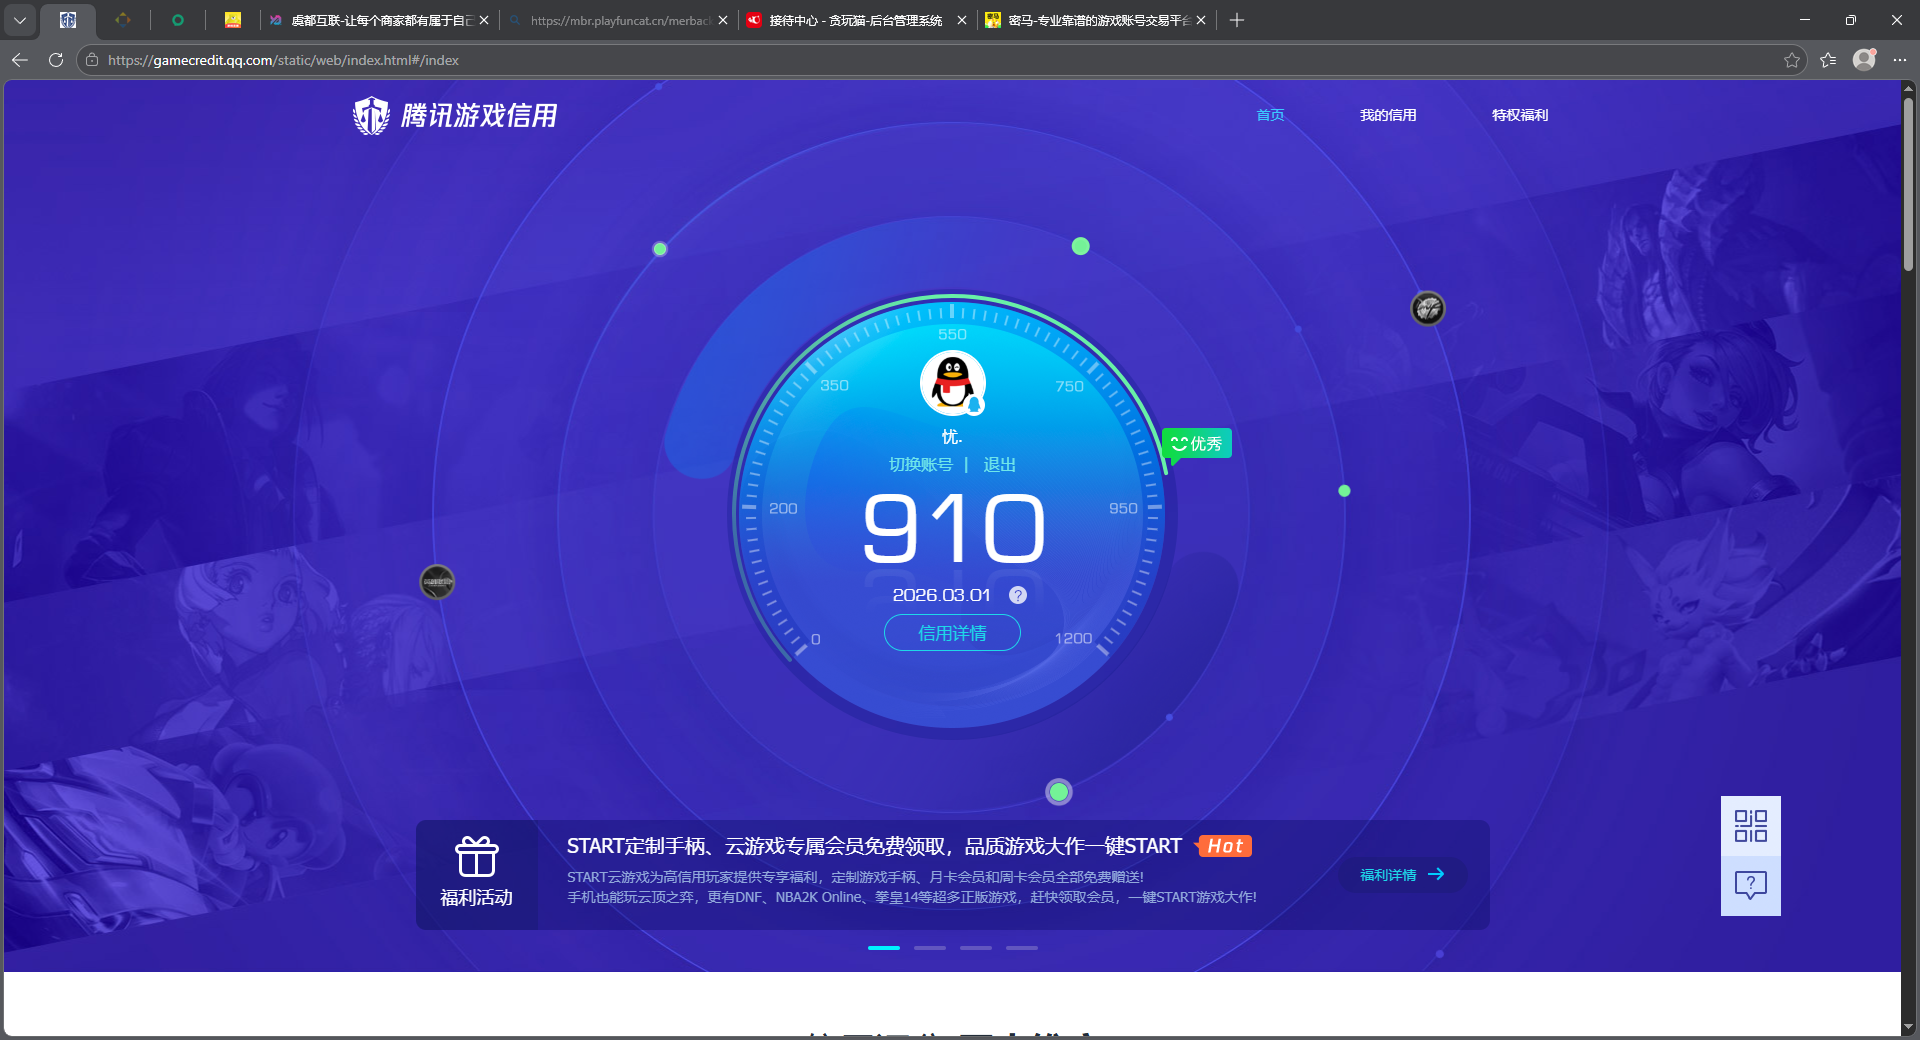
Task: Click the gift icon beside 福利活动
Action: point(477,857)
